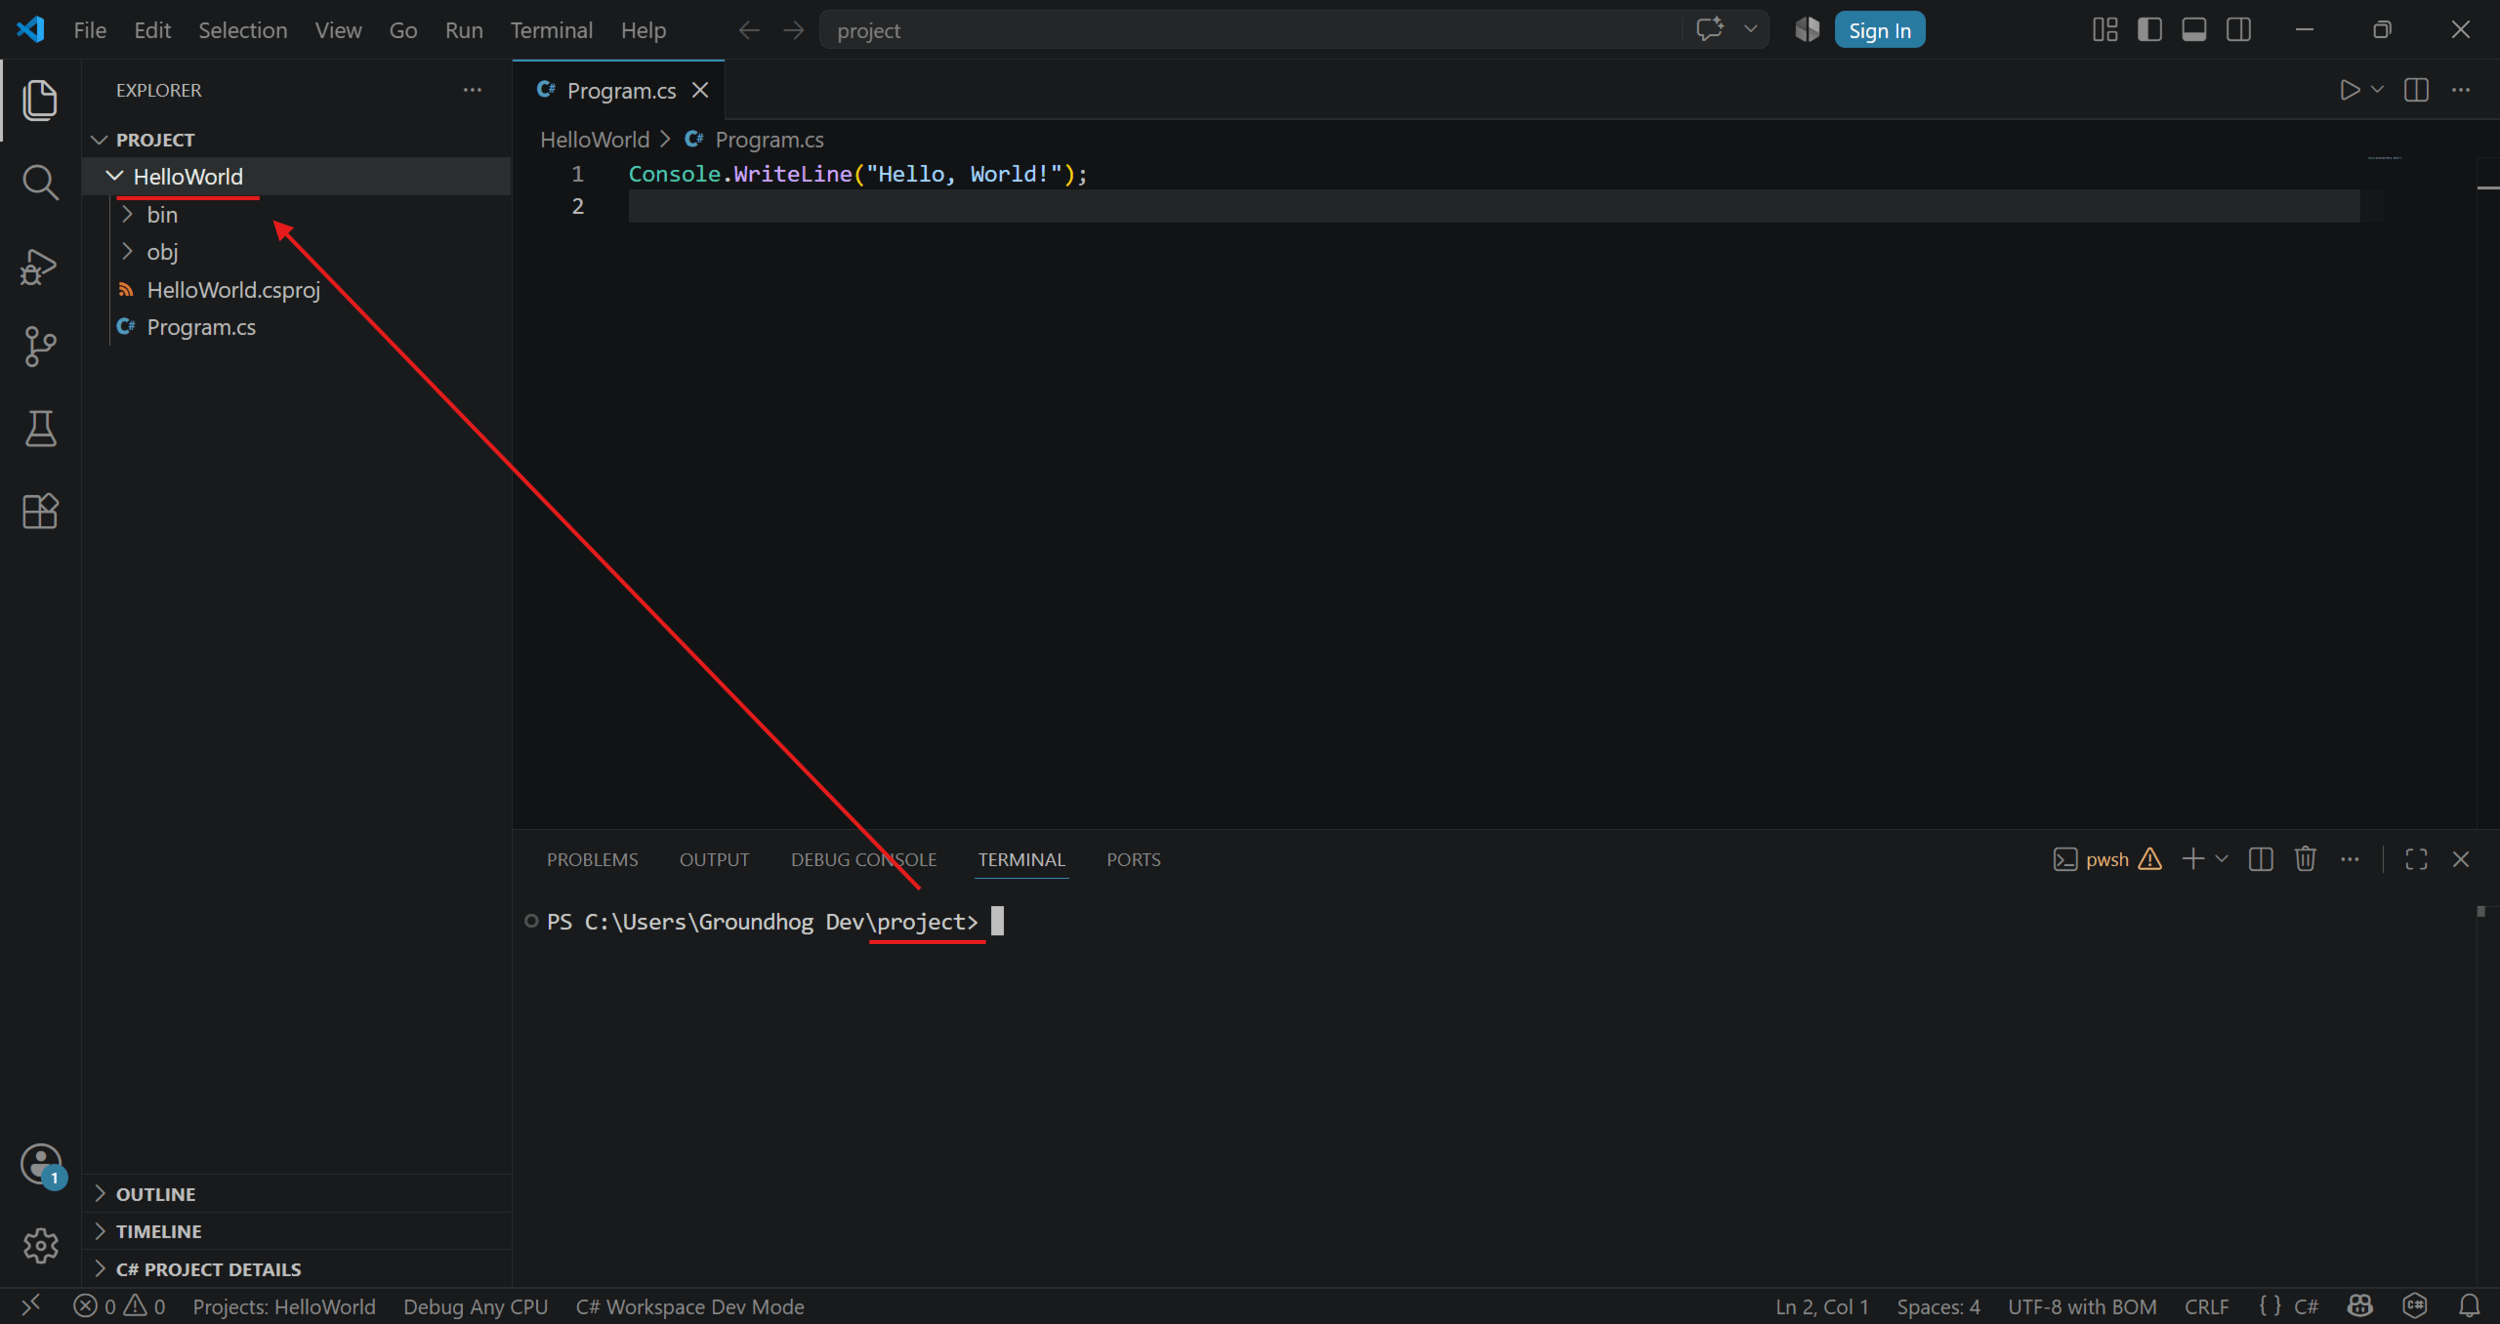
Task: Close the terminal panel
Action: point(2461,859)
